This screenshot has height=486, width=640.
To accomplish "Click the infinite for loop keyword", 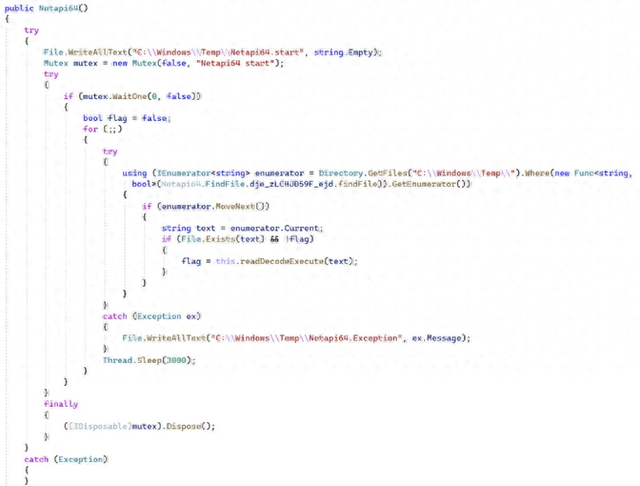I will coord(90,129).
